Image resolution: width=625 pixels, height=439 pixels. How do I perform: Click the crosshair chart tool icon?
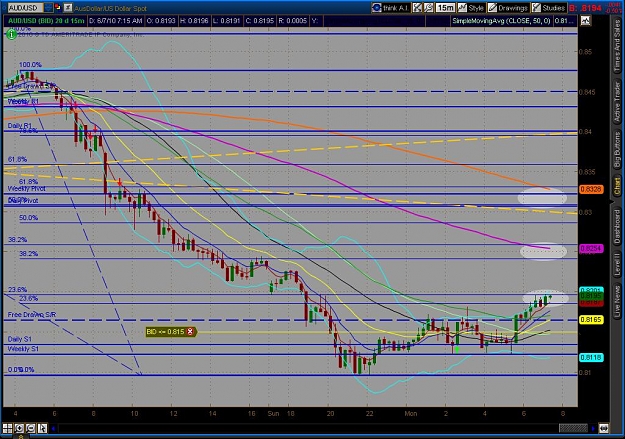(x=417, y=8)
